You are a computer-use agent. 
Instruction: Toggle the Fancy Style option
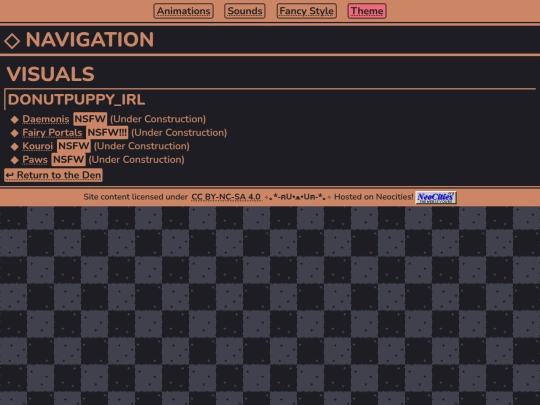(x=307, y=11)
